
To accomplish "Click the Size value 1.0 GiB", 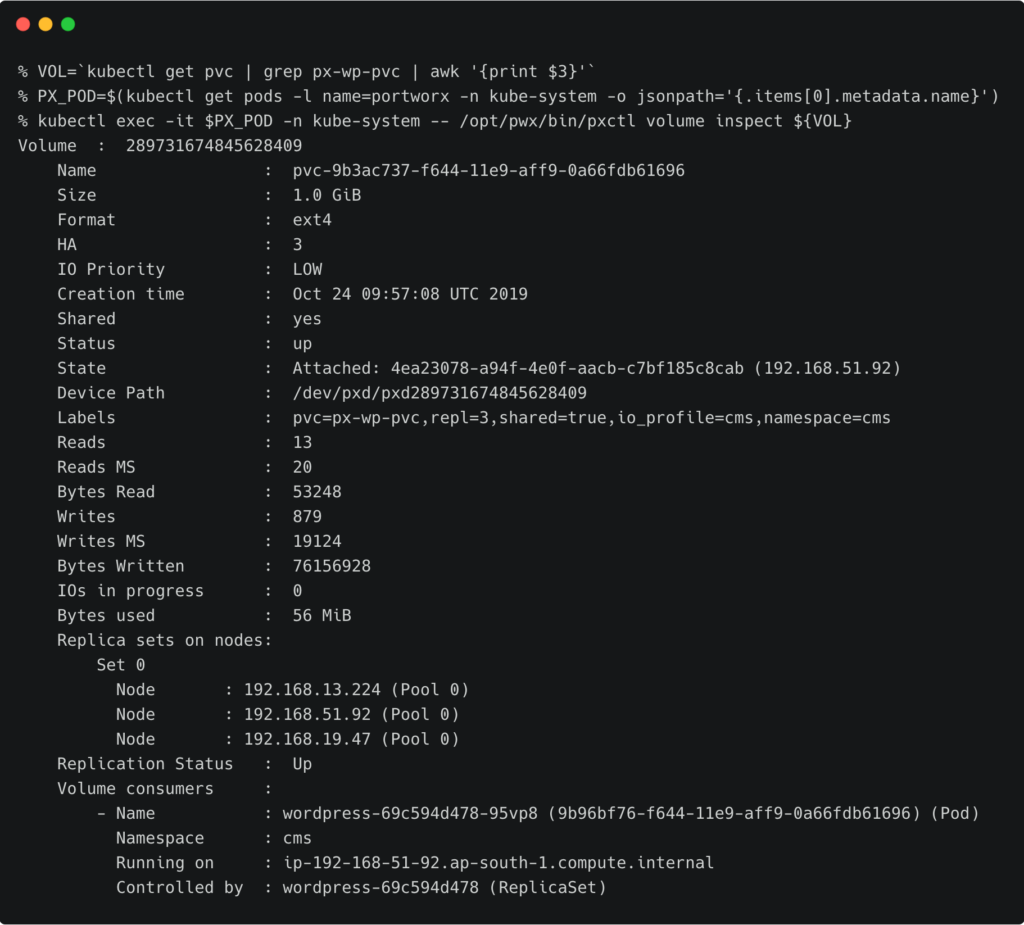I will point(327,195).
